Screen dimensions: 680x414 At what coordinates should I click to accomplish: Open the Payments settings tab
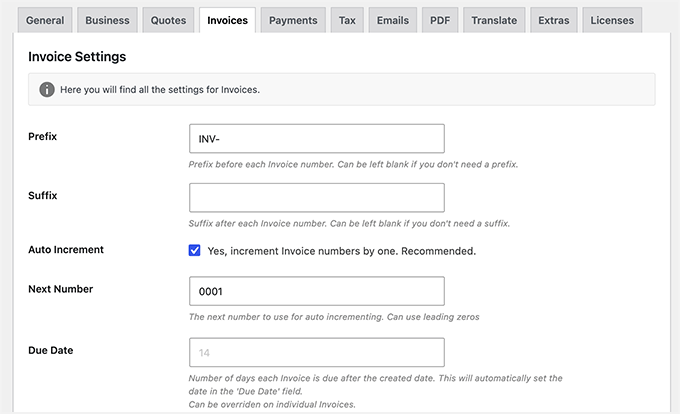click(x=293, y=20)
